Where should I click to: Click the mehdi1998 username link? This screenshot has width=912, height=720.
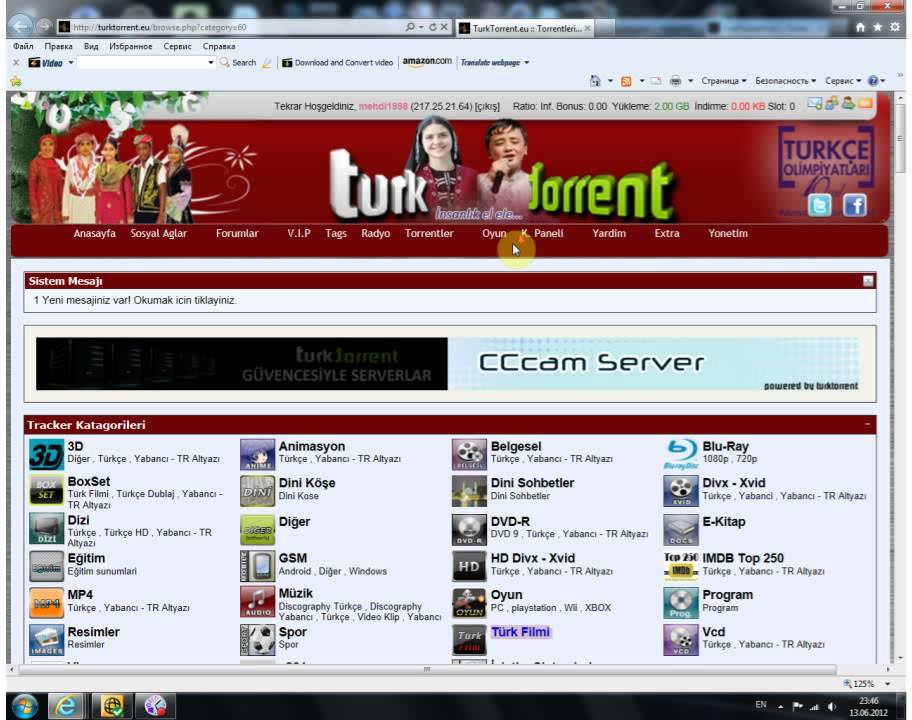[x=383, y=106]
